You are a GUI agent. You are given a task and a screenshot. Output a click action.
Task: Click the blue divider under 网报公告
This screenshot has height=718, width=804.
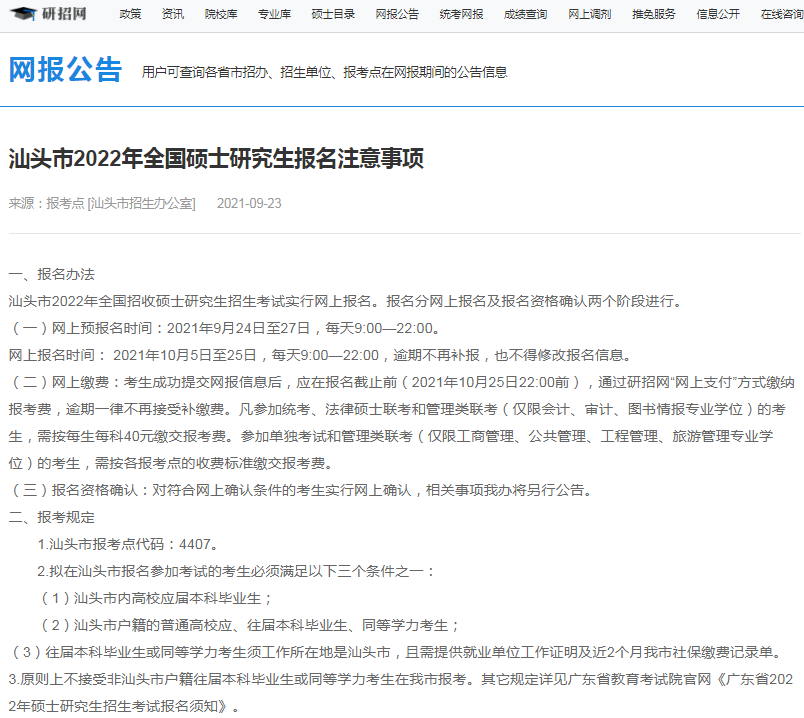pos(402,100)
